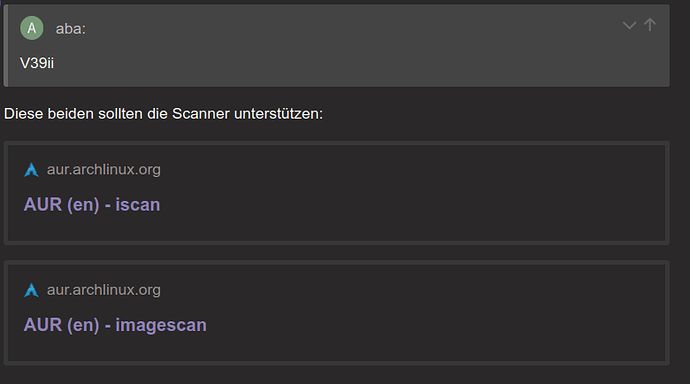Click the quoted text "V39ii"
This screenshot has height=384, width=690.
[37, 63]
